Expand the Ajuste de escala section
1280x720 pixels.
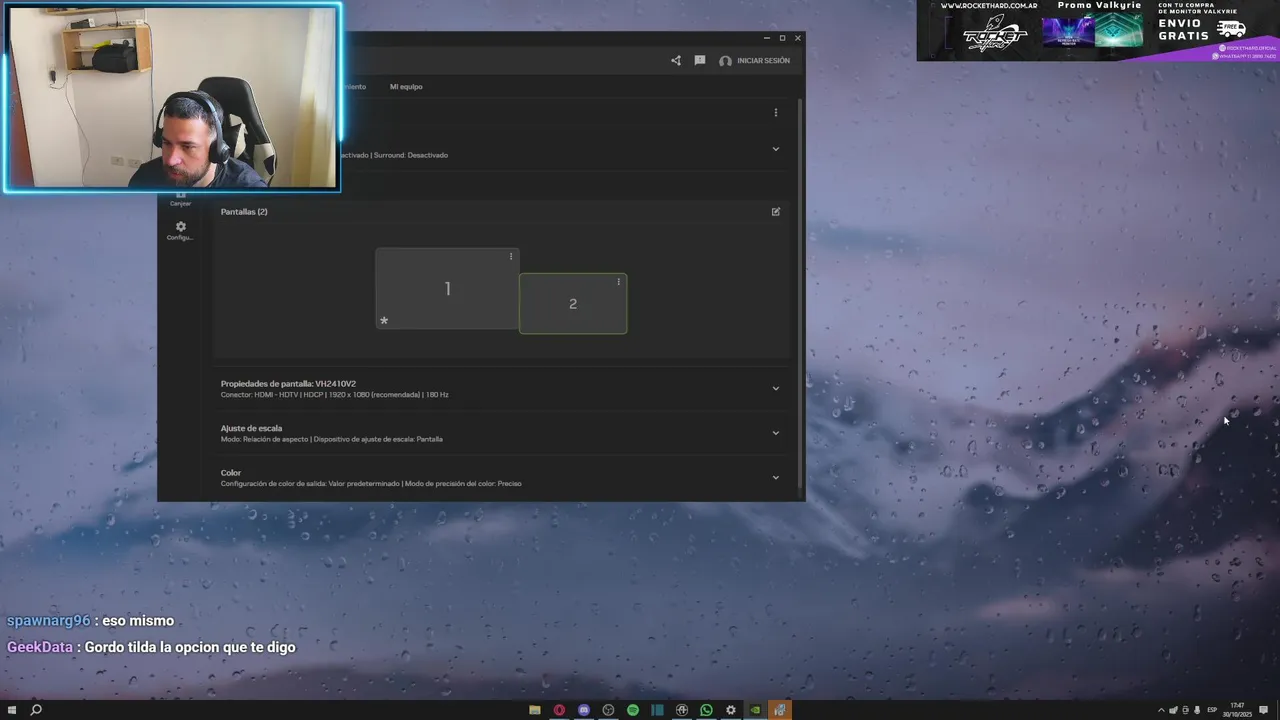point(776,433)
